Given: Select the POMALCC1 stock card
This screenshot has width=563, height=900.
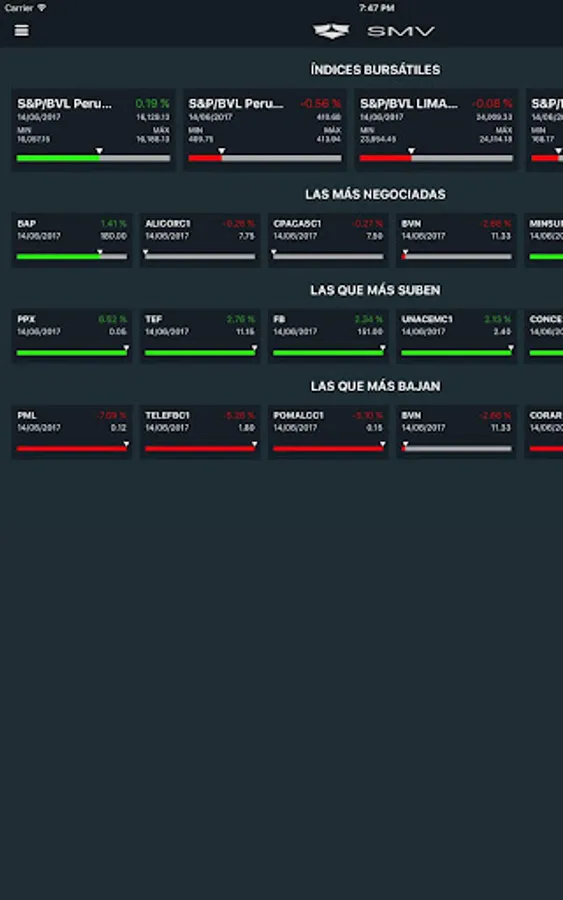Looking at the screenshot, I should tap(328, 432).
